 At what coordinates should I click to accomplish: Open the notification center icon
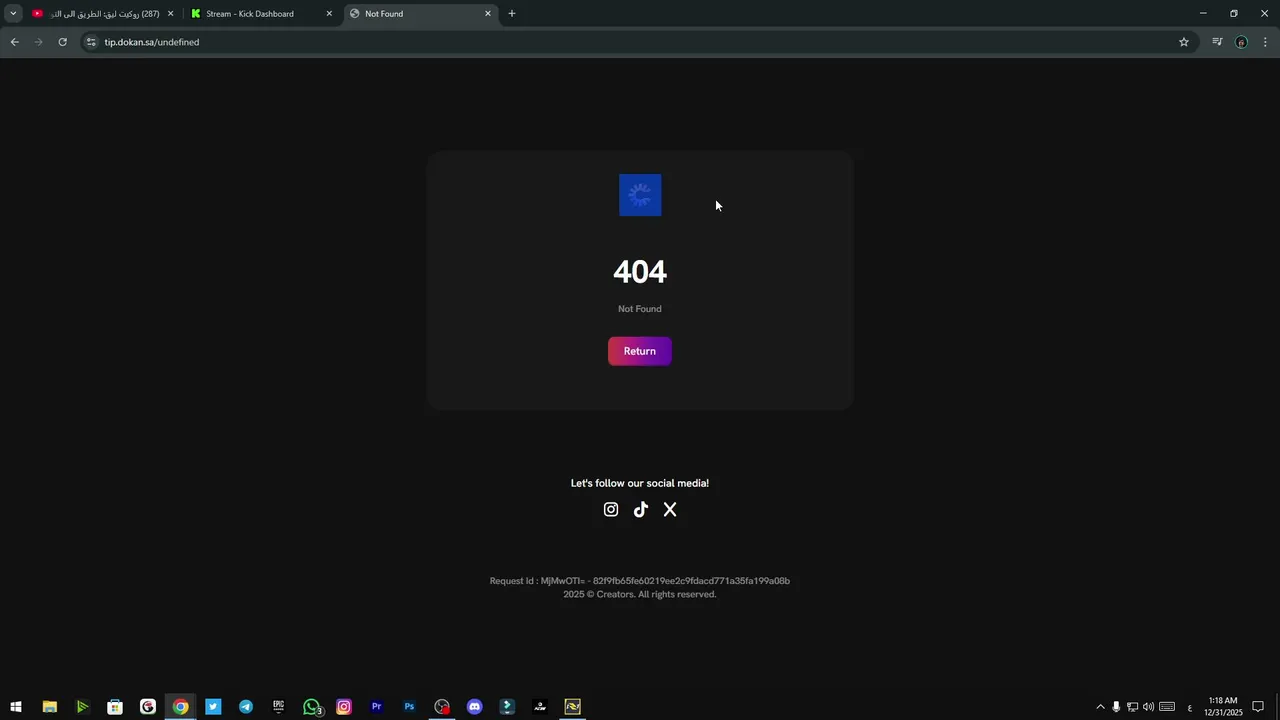[1259, 707]
